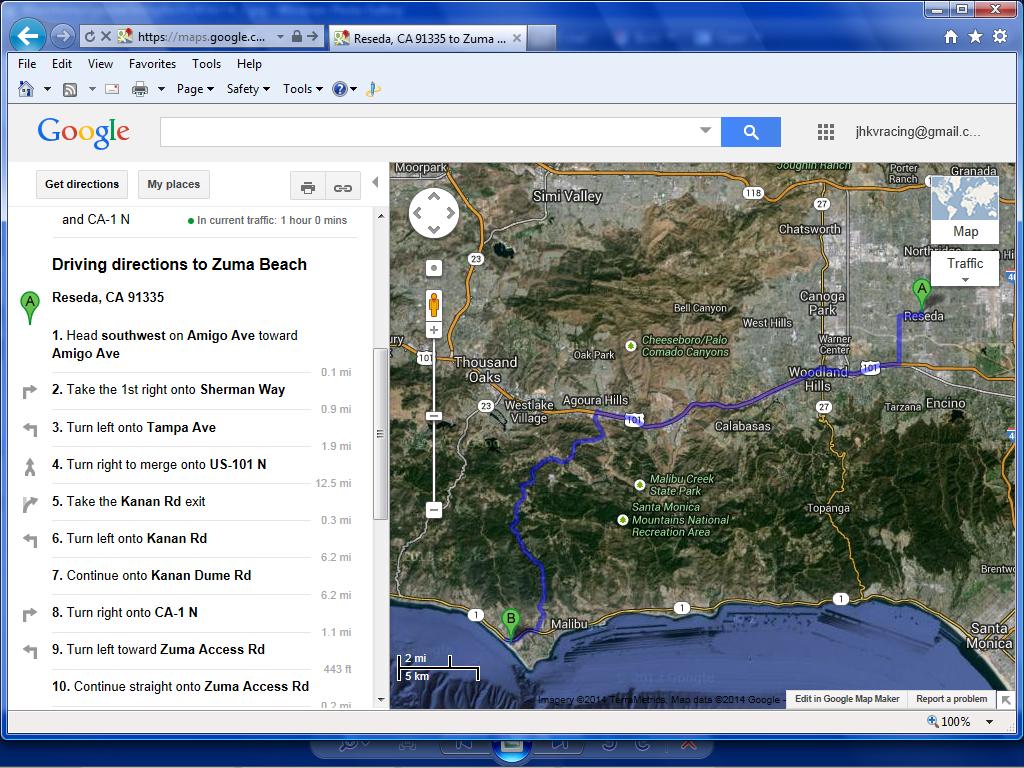Click the browser Back arrow button
The width and height of the screenshot is (1024, 768).
(x=27, y=36)
